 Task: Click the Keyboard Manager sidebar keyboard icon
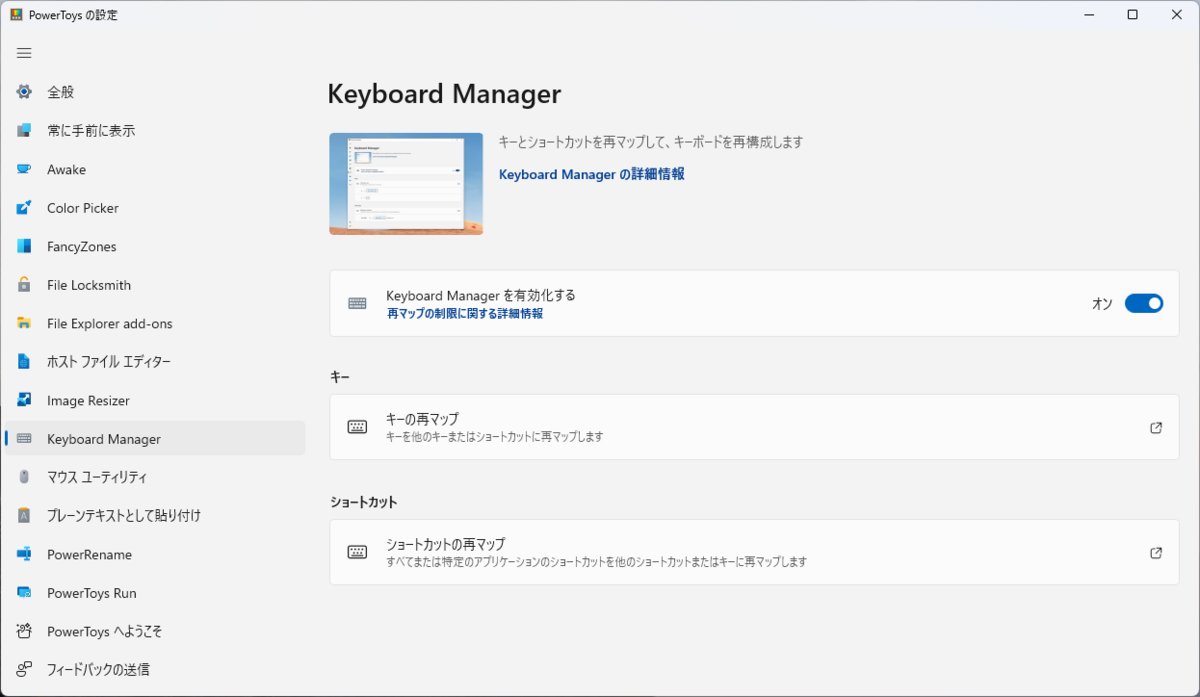[x=24, y=439]
